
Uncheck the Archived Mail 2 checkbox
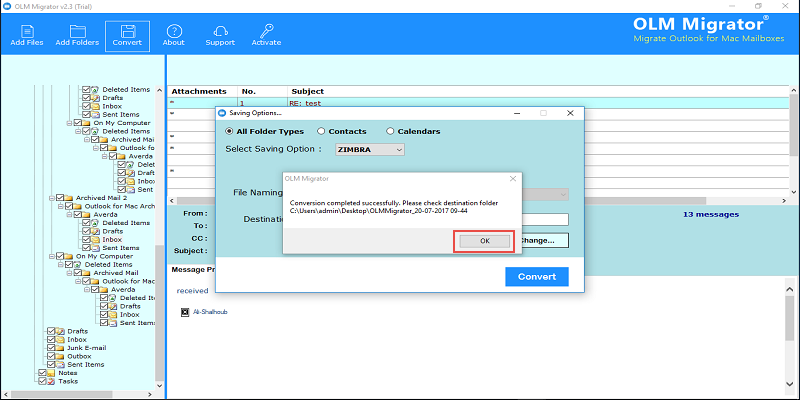[60, 198]
